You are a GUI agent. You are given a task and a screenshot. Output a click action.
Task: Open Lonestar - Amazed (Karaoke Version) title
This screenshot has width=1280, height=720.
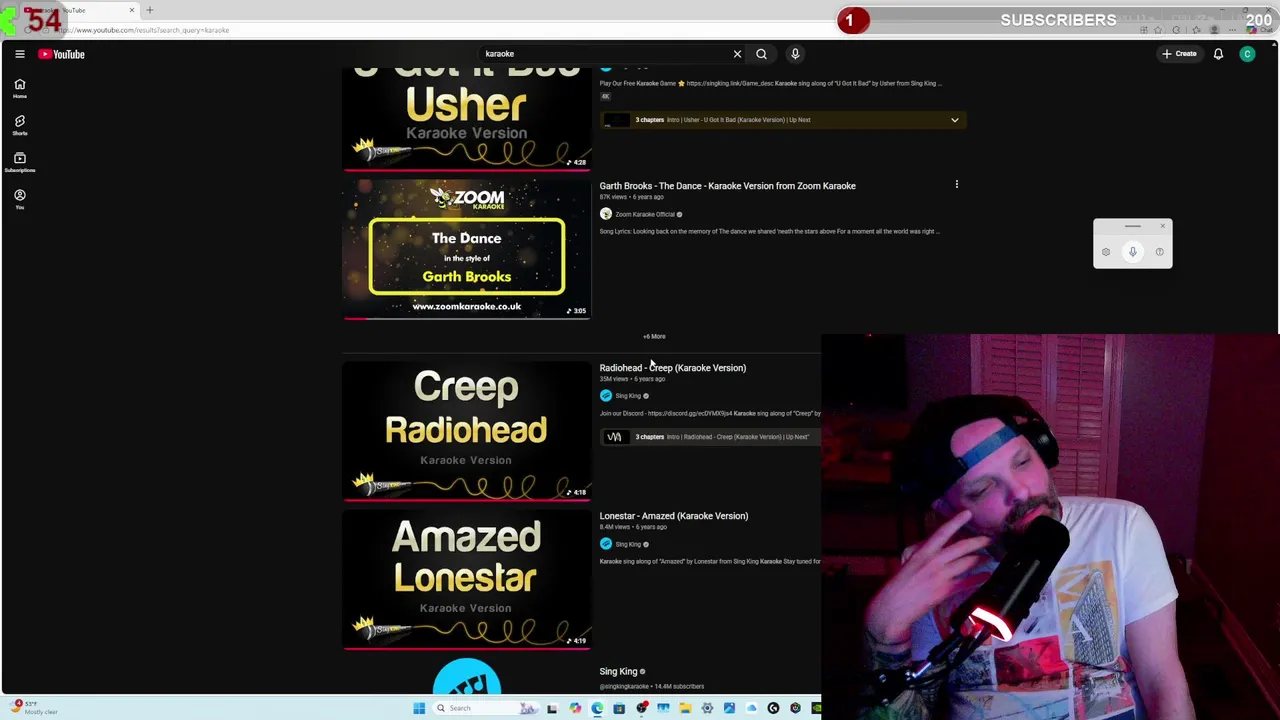[x=673, y=516]
